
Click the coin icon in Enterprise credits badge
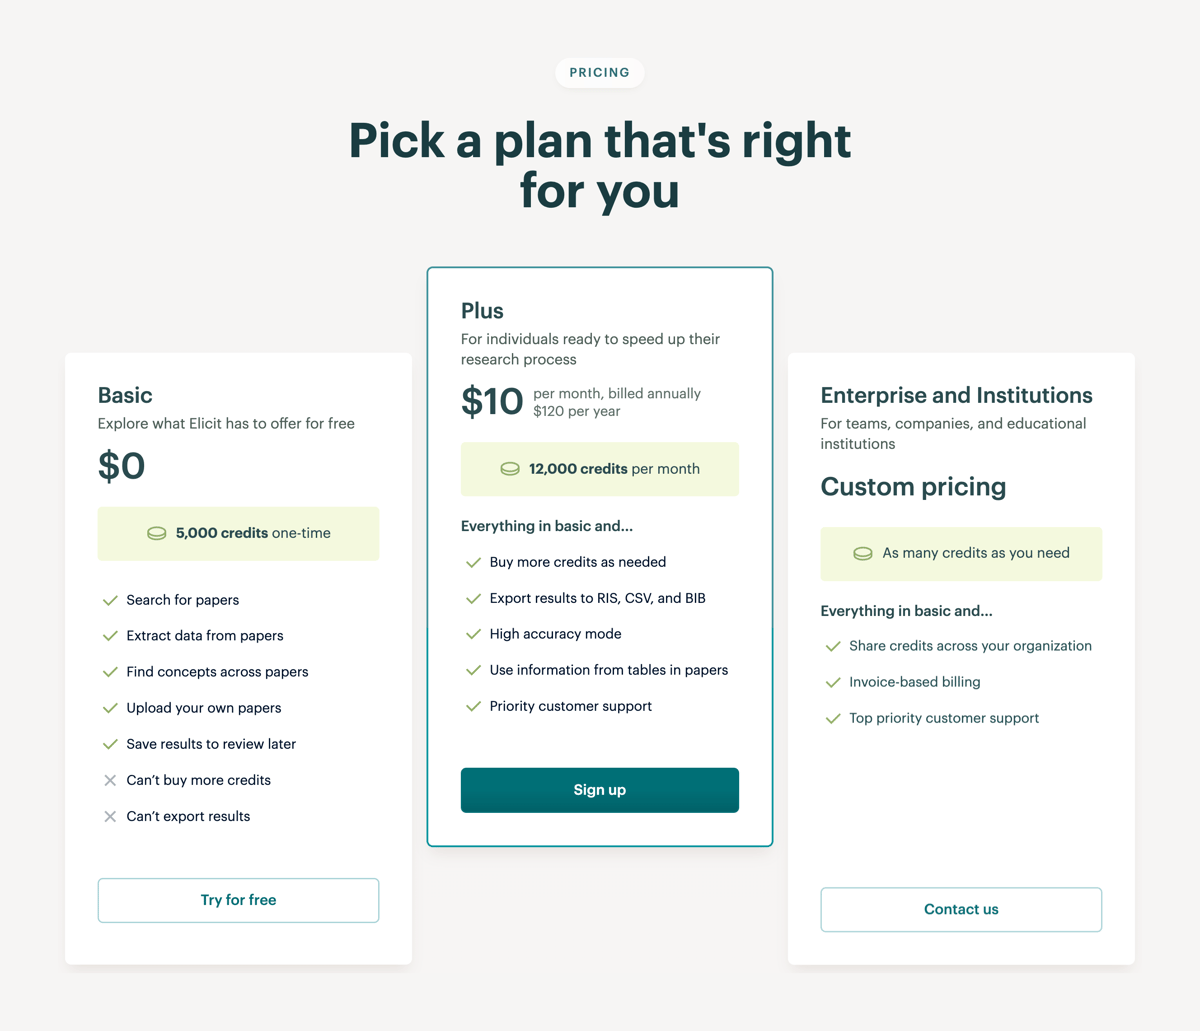click(862, 553)
